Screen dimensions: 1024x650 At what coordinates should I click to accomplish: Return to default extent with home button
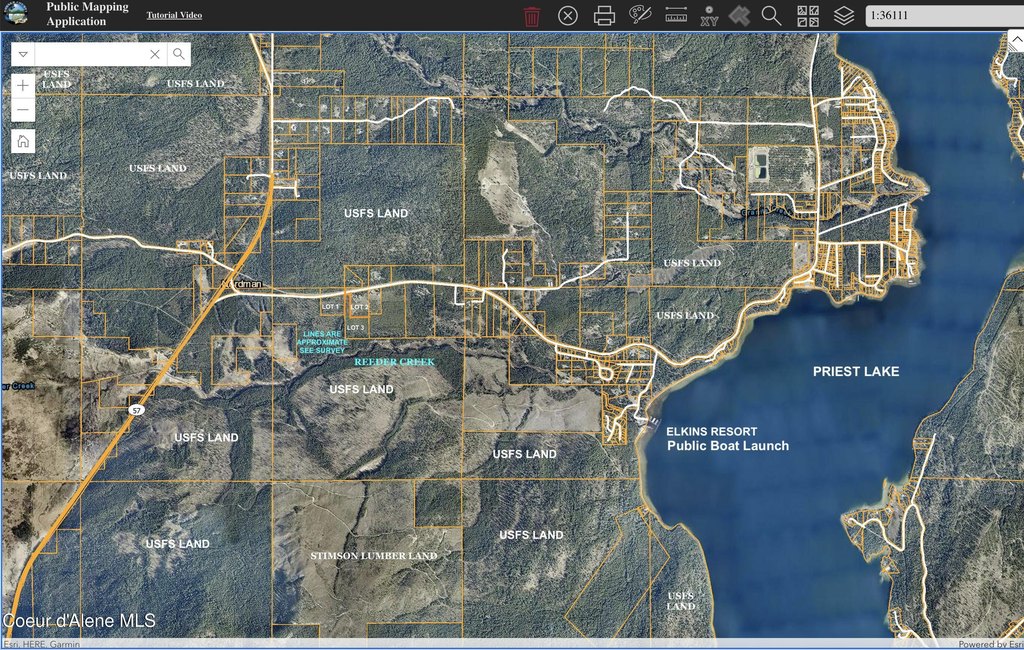pyautogui.click(x=23, y=141)
